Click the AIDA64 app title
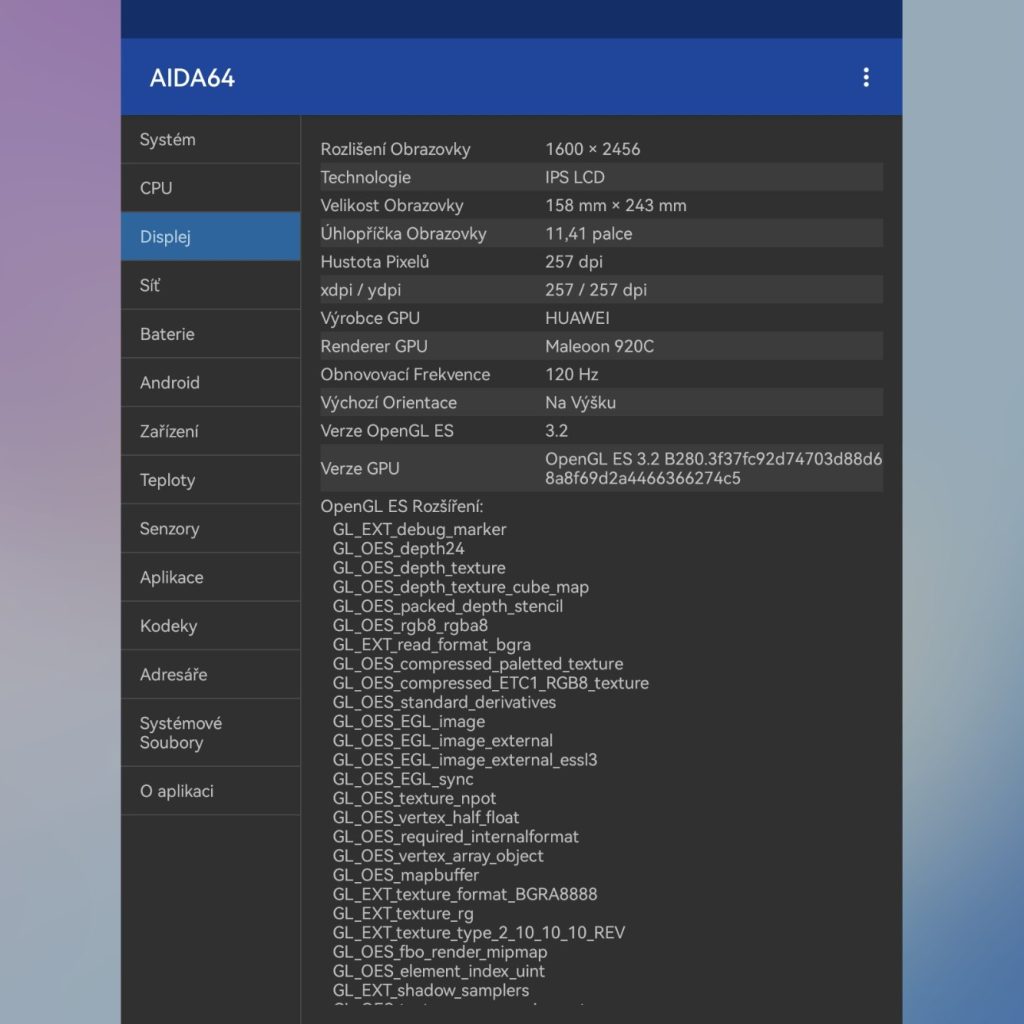The width and height of the screenshot is (1024, 1024). (x=192, y=78)
